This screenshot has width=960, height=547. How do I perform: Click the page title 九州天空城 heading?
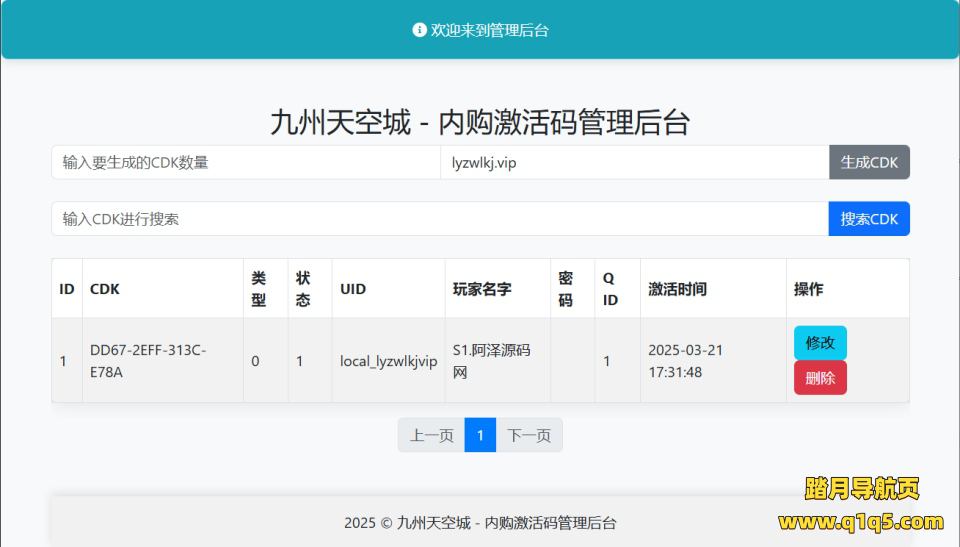480,122
